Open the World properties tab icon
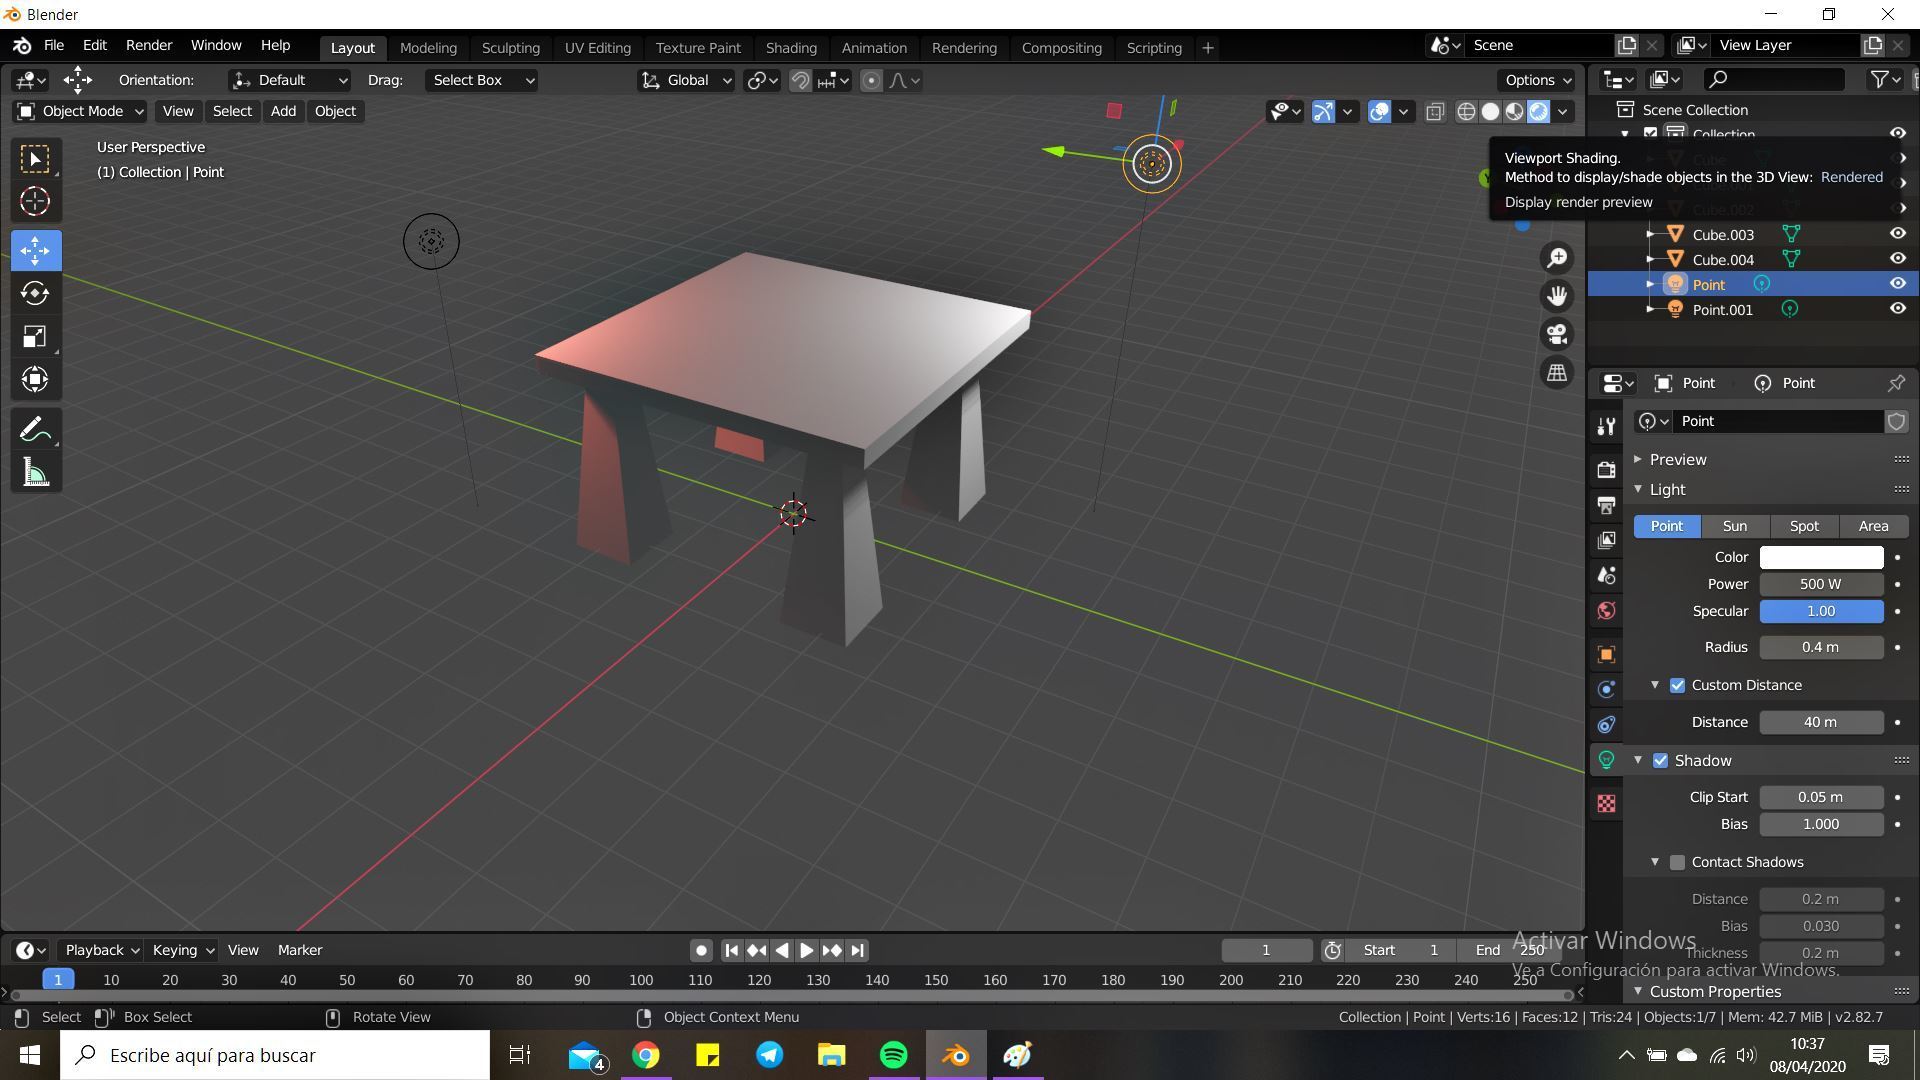Image resolution: width=1920 pixels, height=1080 pixels. 1606,611
